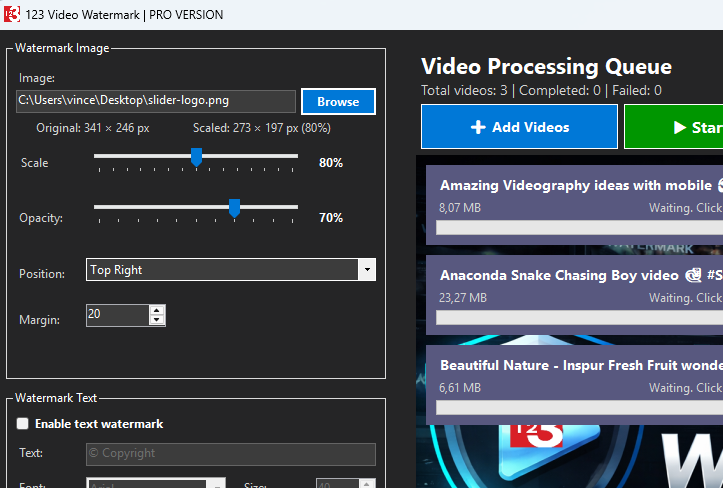Enable text watermark checkbox
This screenshot has width=723, height=488.
pyautogui.click(x=23, y=424)
